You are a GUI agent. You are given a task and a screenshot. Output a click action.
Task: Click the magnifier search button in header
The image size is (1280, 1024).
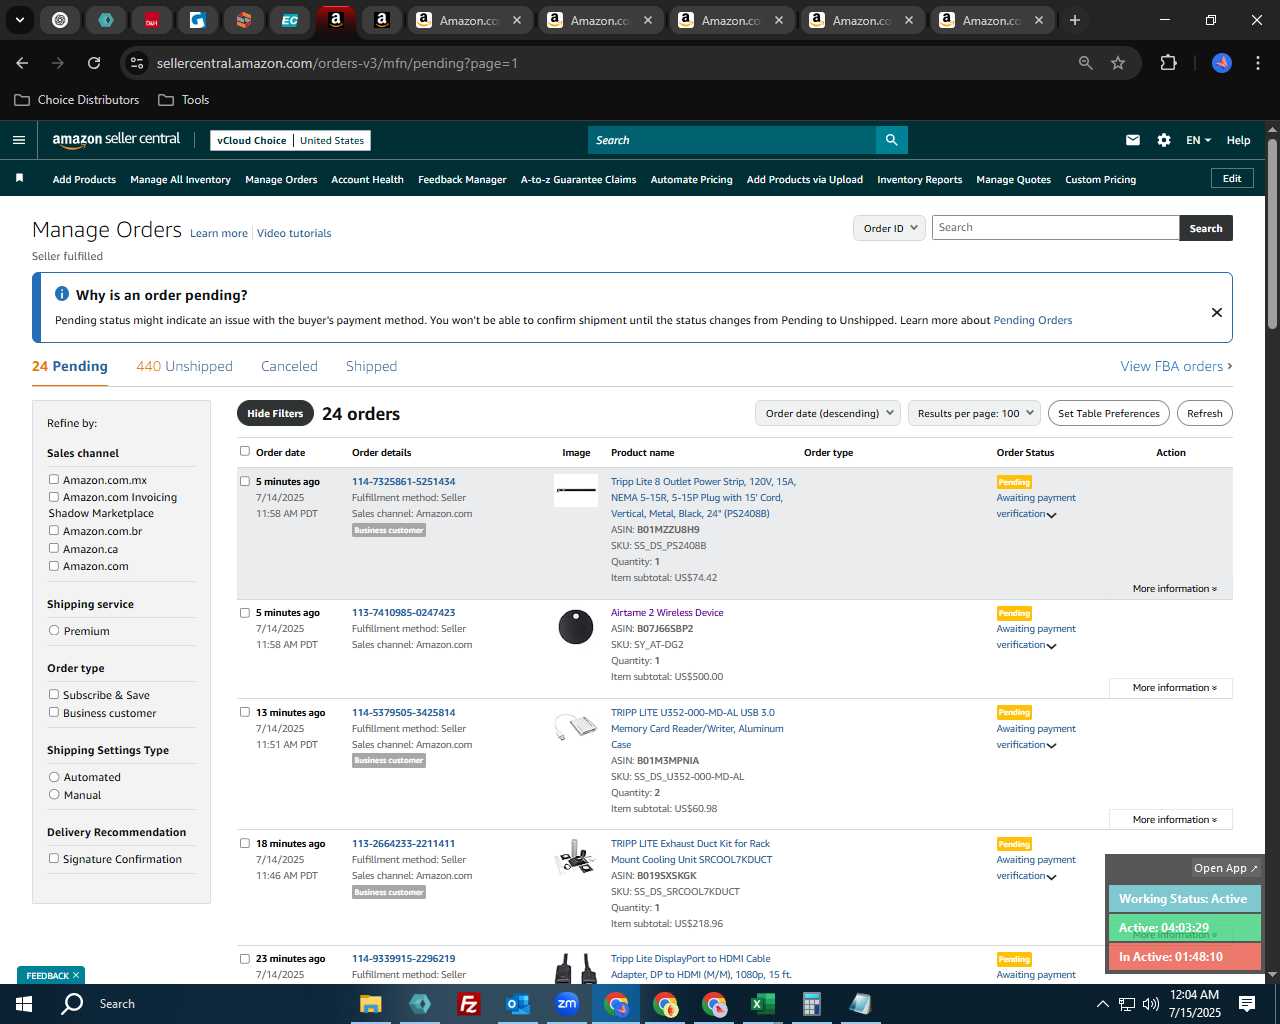click(891, 140)
